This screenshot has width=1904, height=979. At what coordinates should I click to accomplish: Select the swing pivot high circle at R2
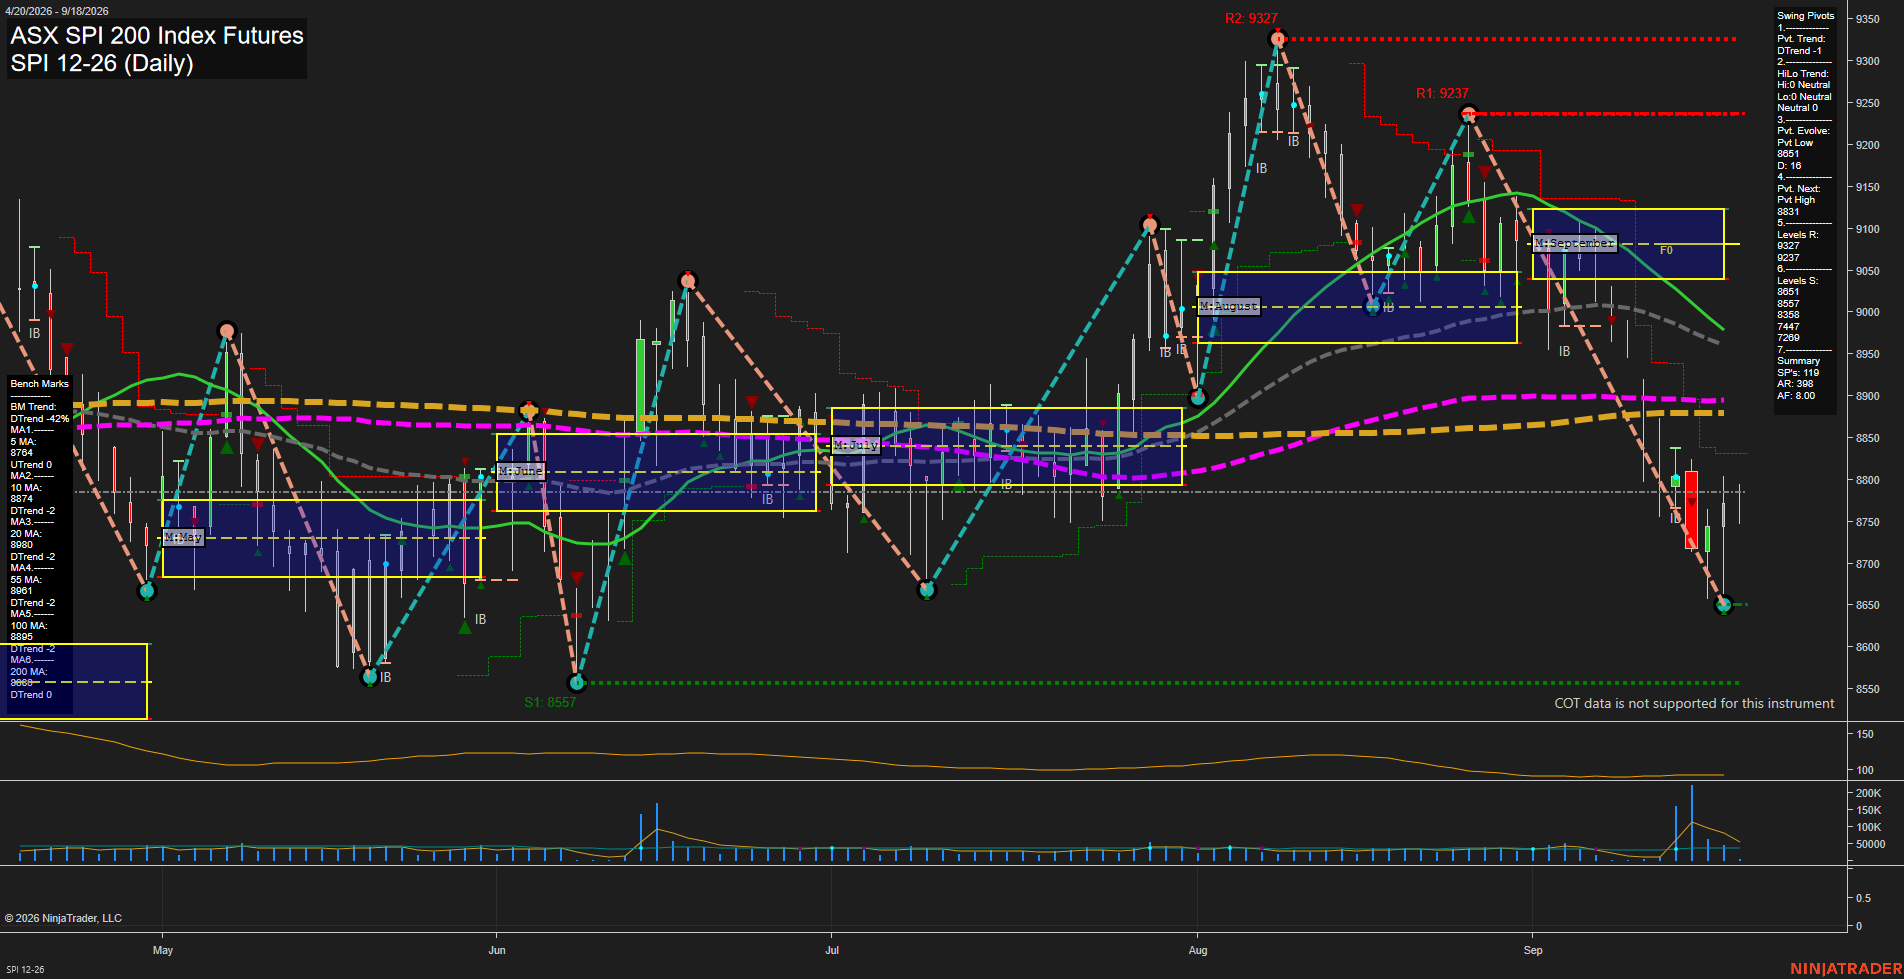tap(1277, 39)
